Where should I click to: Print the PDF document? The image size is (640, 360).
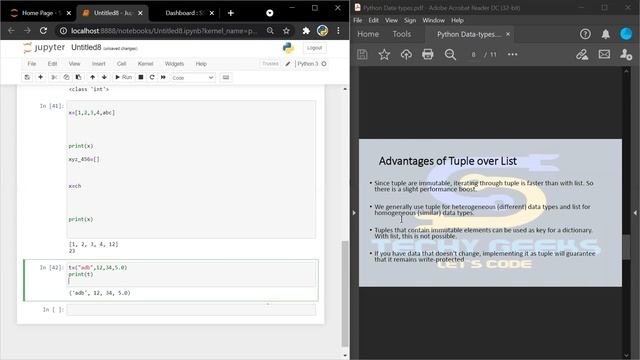tap(428, 54)
